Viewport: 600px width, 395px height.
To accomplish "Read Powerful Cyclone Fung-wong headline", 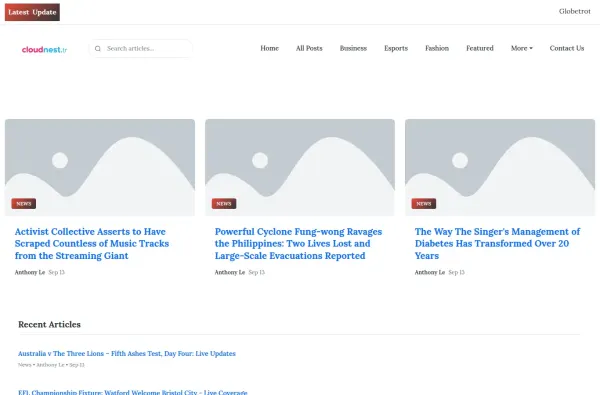I will (298, 243).
